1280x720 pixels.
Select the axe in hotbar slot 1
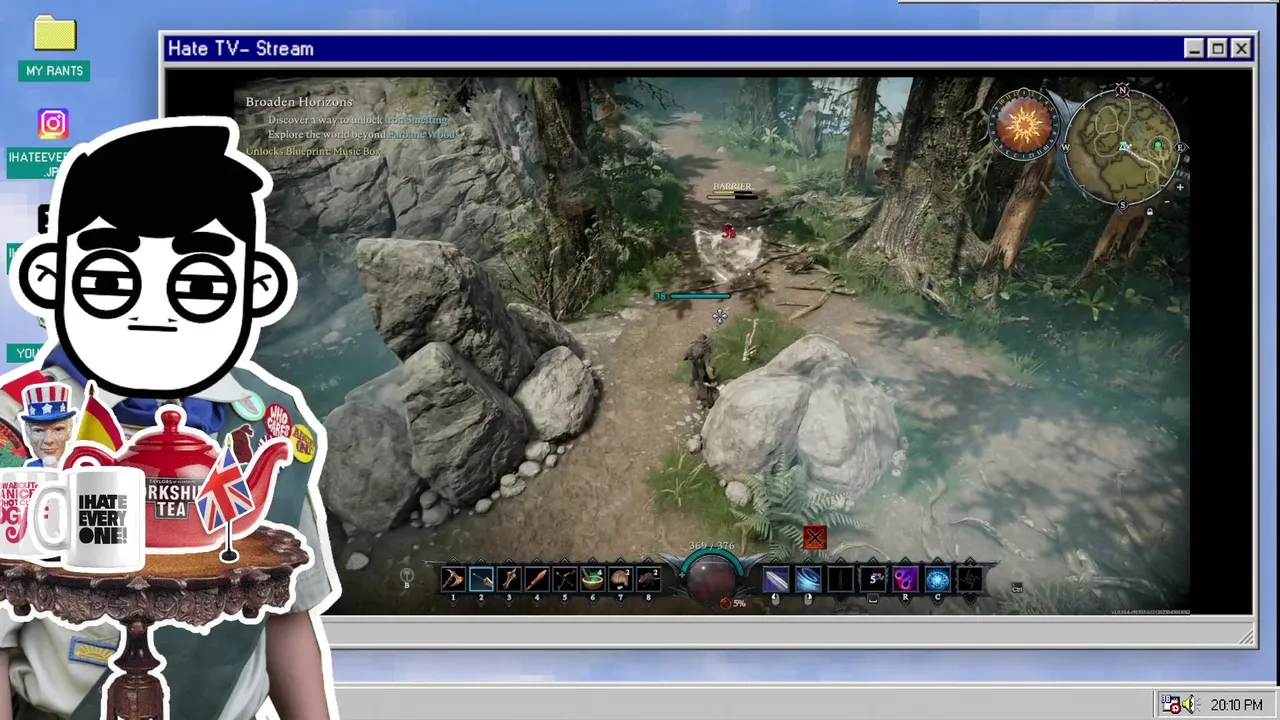tap(453, 579)
